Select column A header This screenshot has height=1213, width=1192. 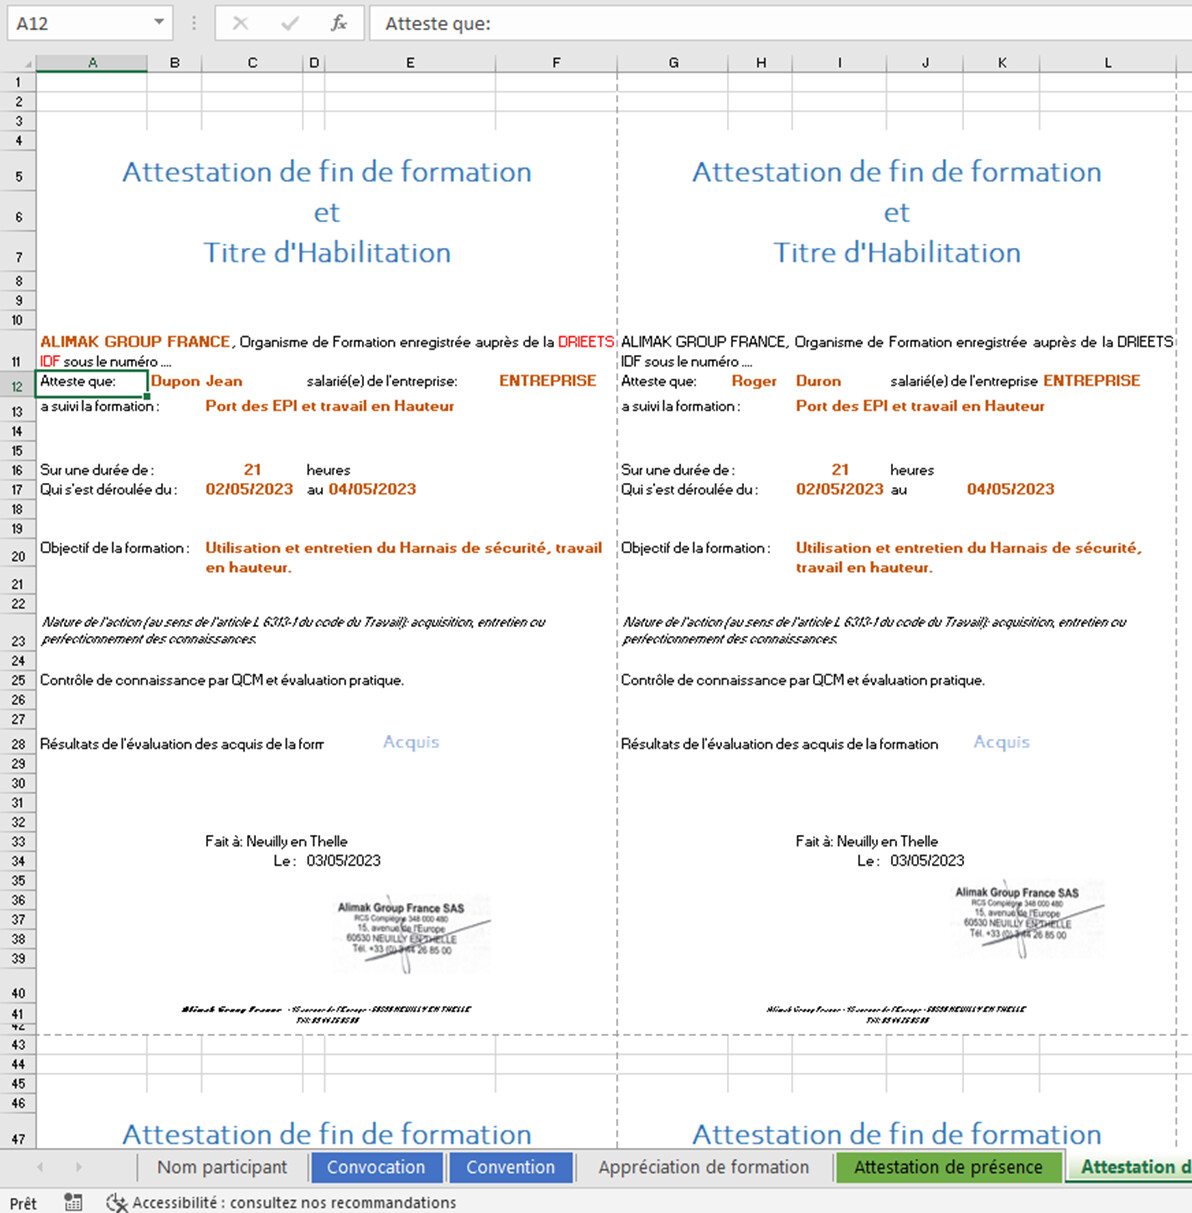[x=92, y=63]
